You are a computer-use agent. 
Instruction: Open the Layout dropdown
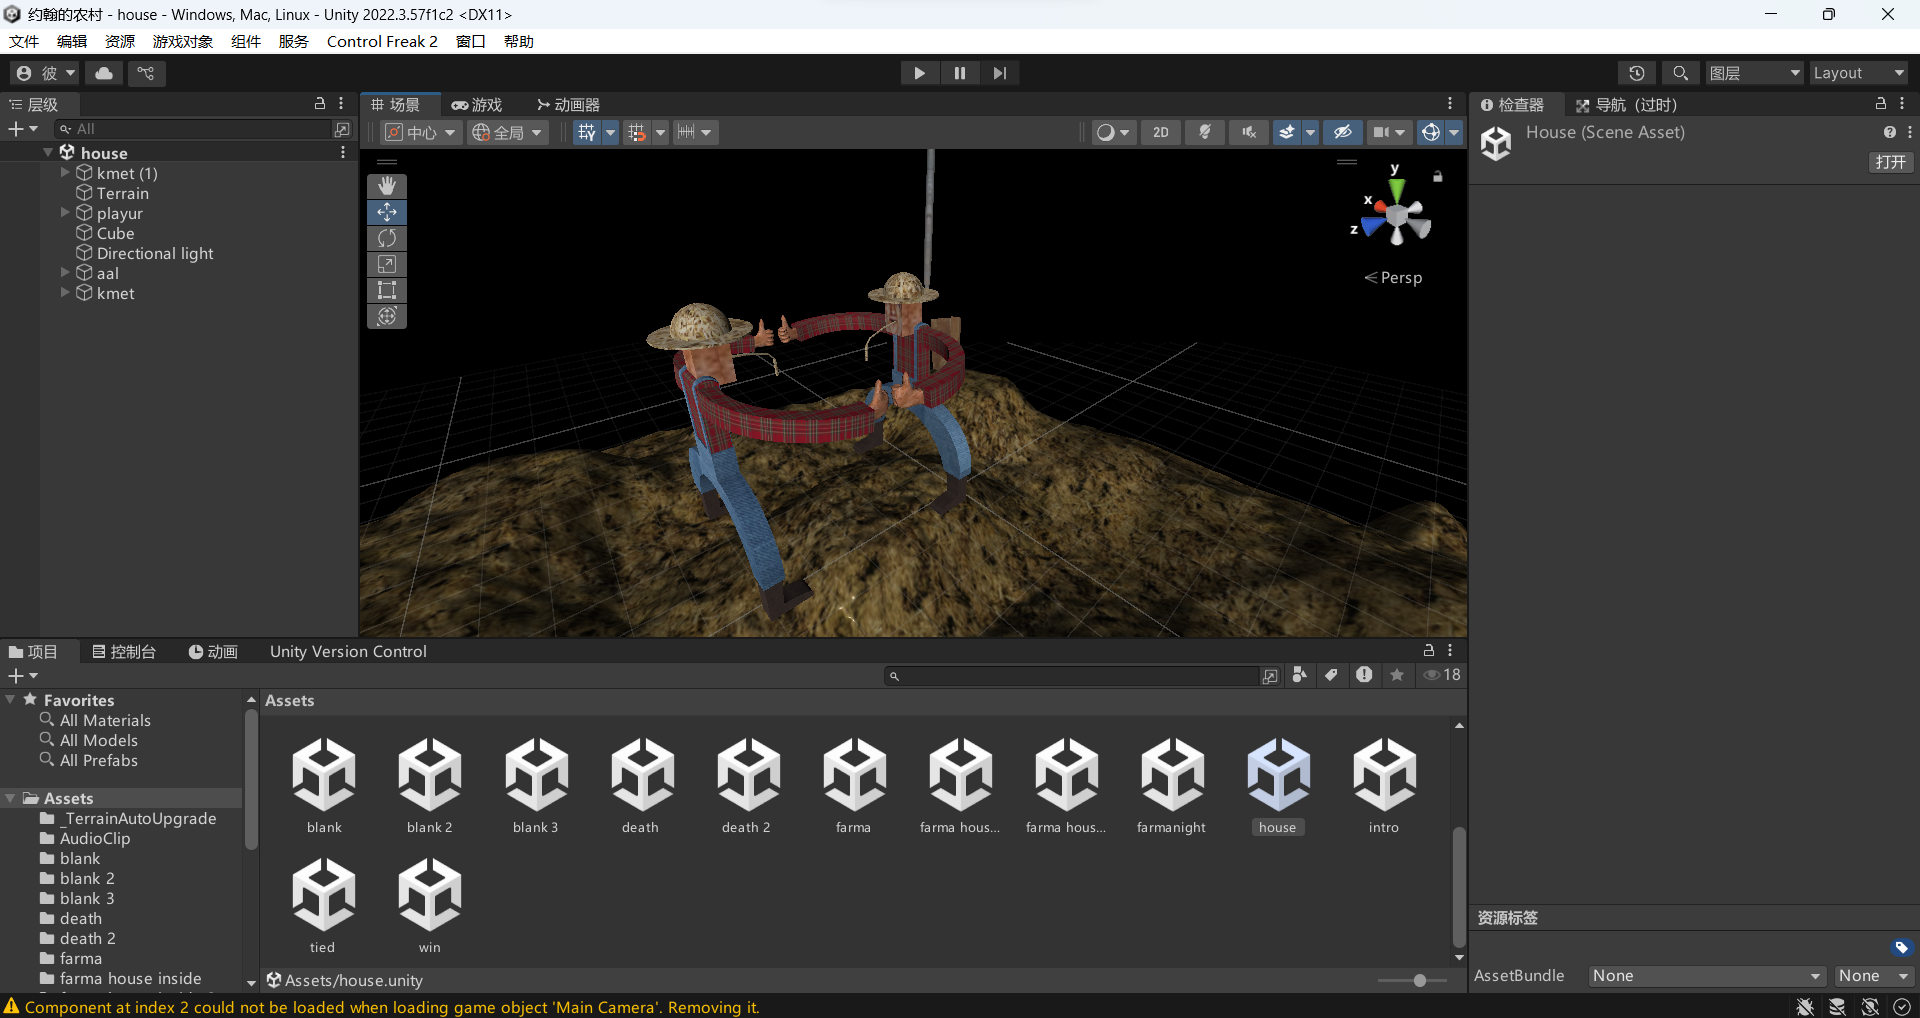[1858, 73]
